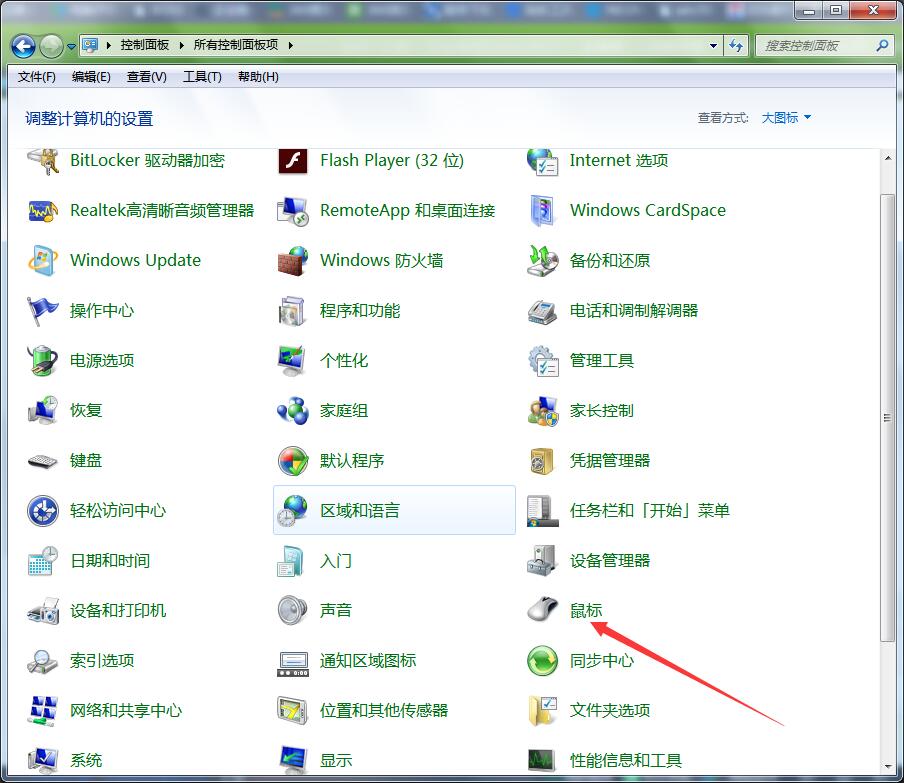Open the 查看(V) menu

(x=146, y=77)
